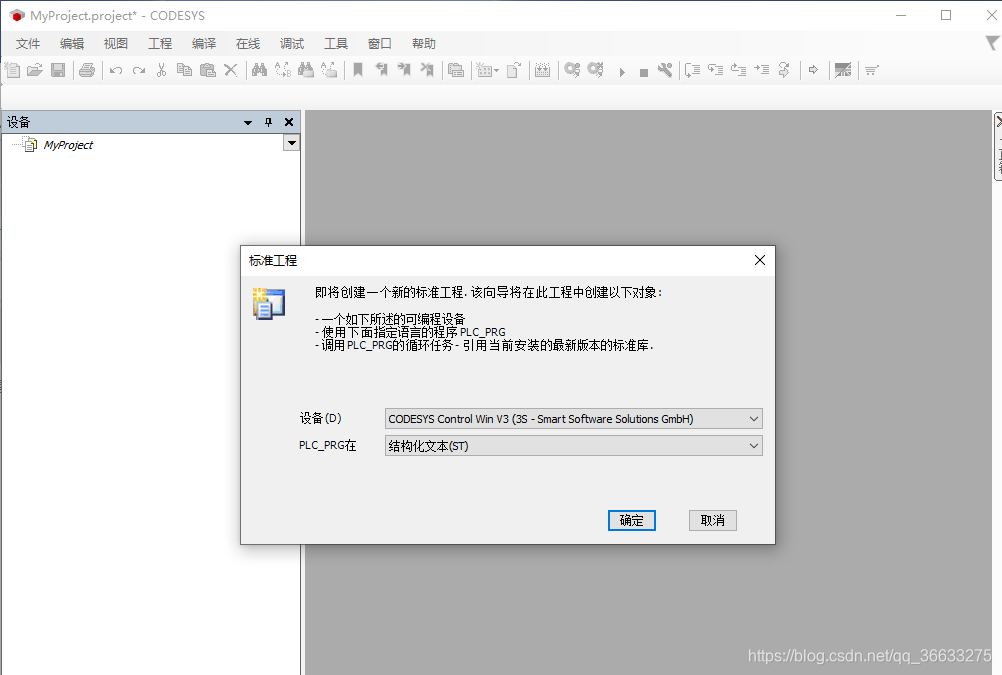Open the 工程 menu
Viewport: 1002px width, 675px height.
point(160,43)
